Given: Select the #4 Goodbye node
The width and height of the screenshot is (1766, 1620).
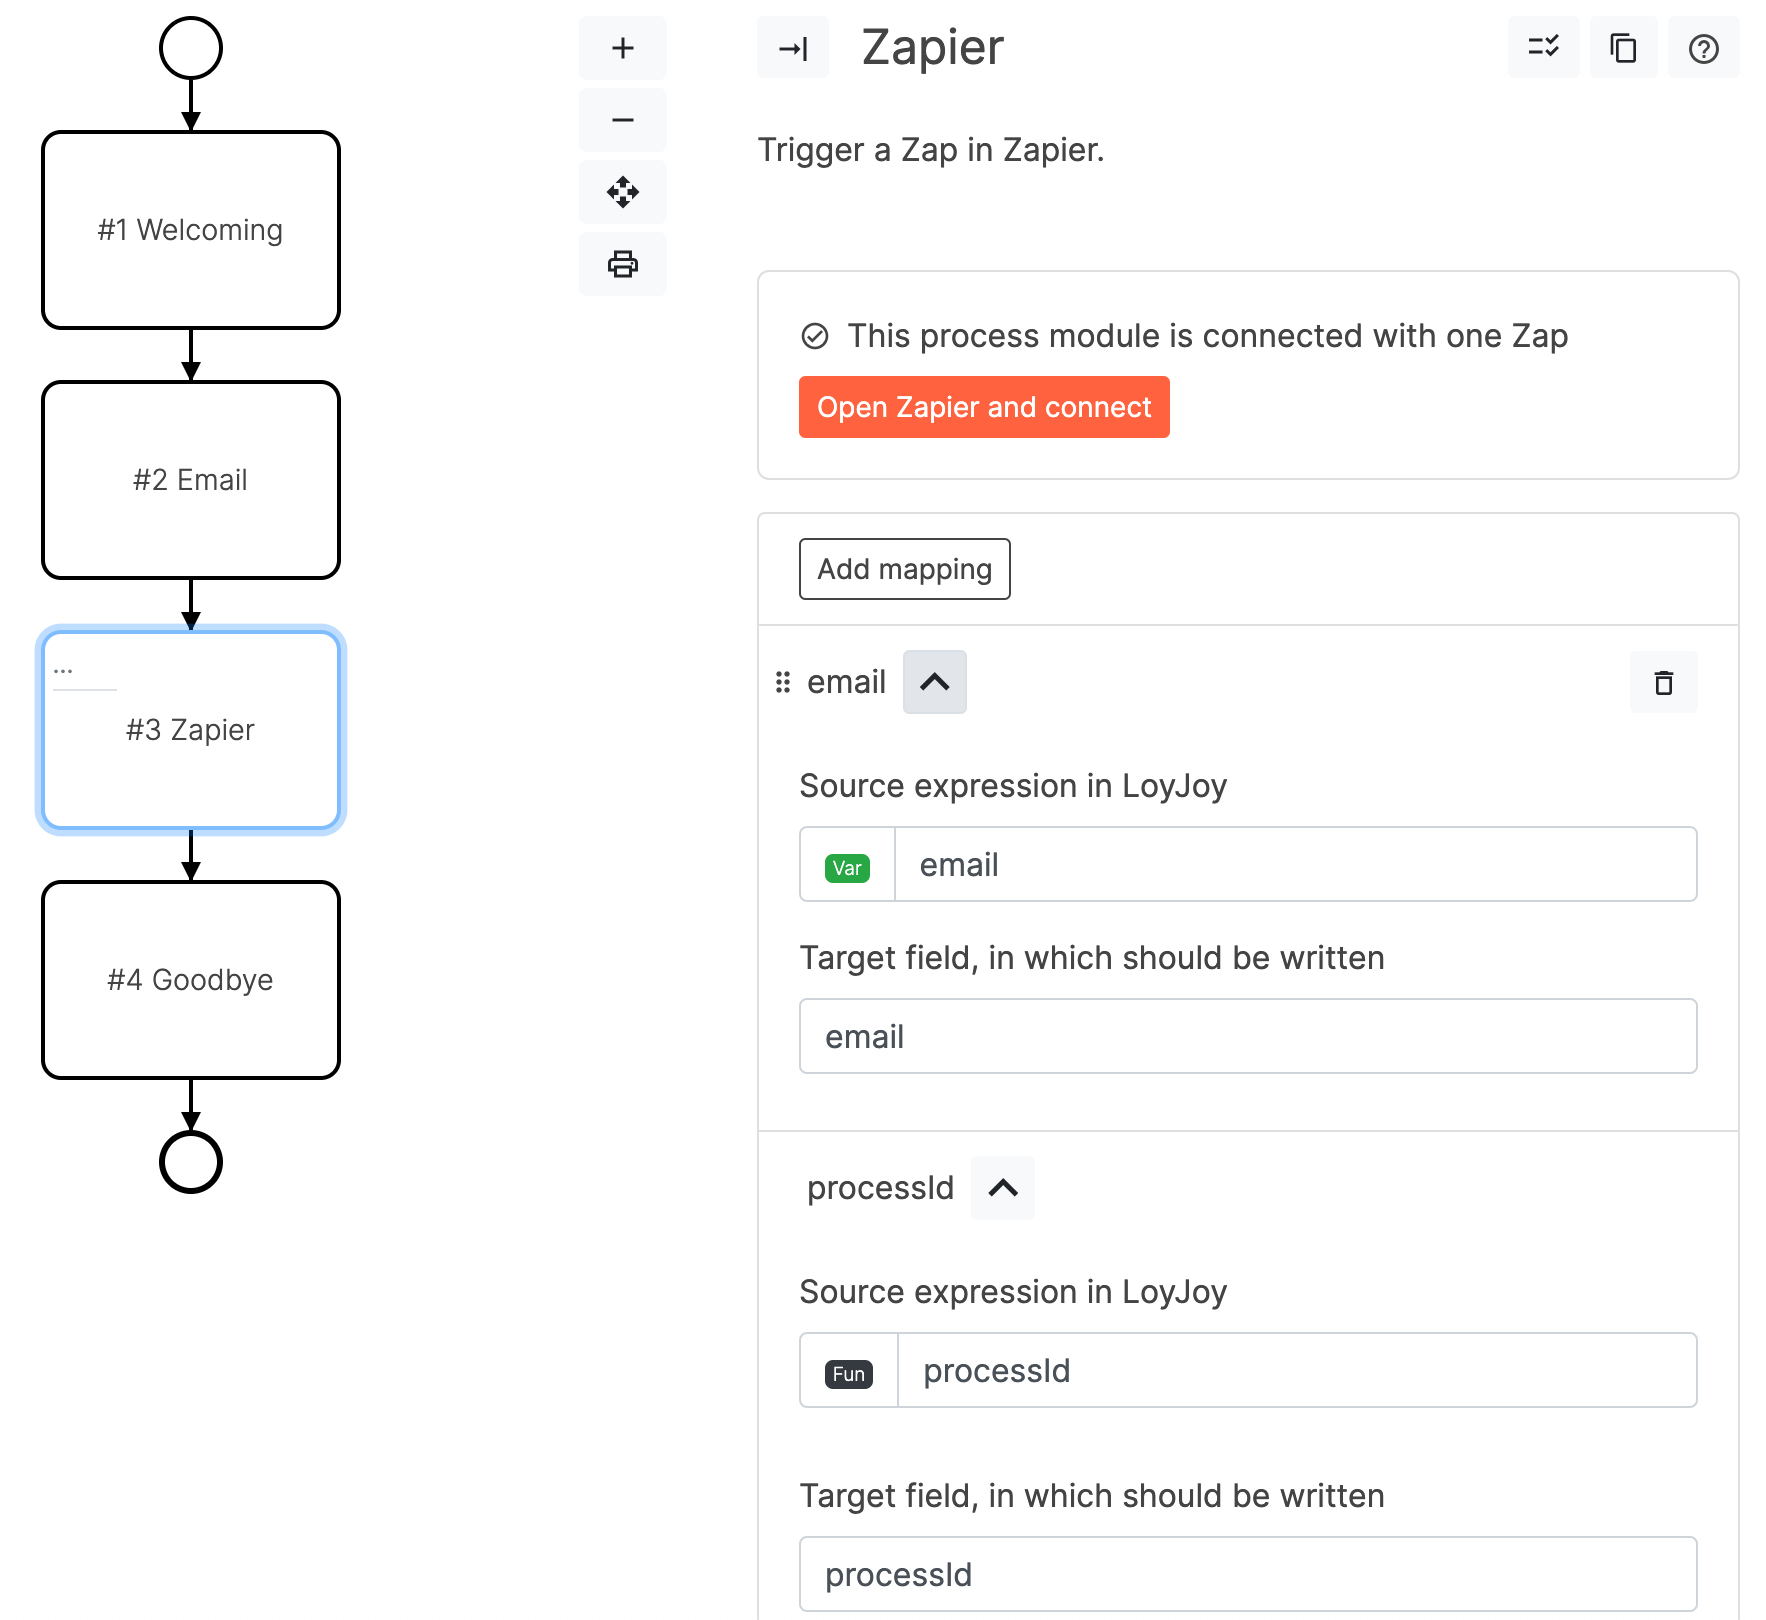Looking at the screenshot, I should click(190, 979).
